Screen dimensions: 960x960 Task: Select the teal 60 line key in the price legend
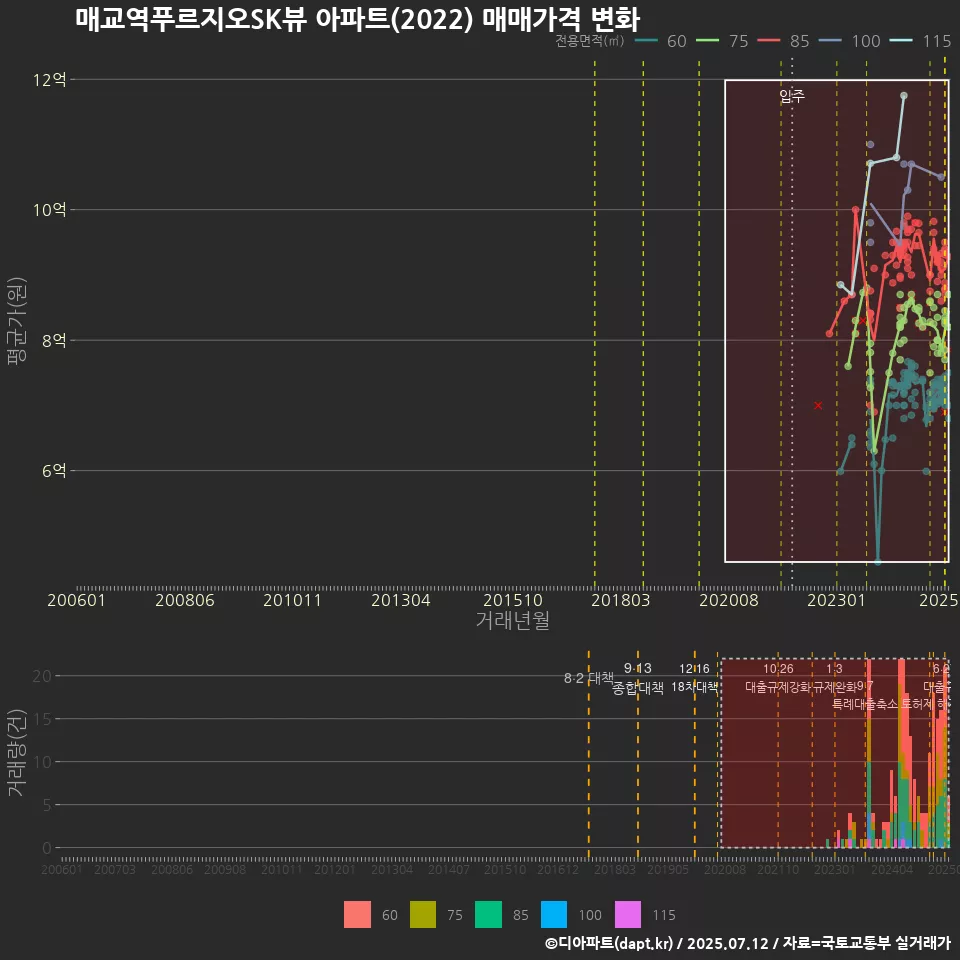pyautogui.click(x=646, y=41)
